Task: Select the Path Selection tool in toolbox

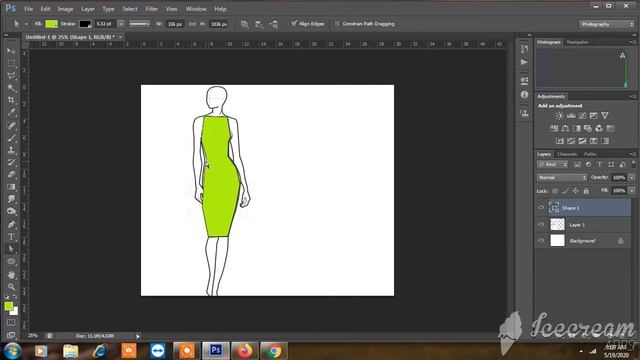Action: coord(11,249)
